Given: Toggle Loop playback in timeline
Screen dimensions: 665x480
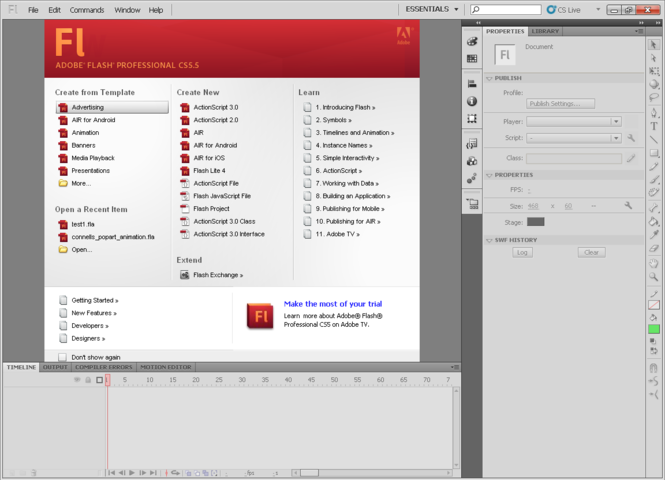Looking at the screenshot, I should pyautogui.click(x=176, y=473).
